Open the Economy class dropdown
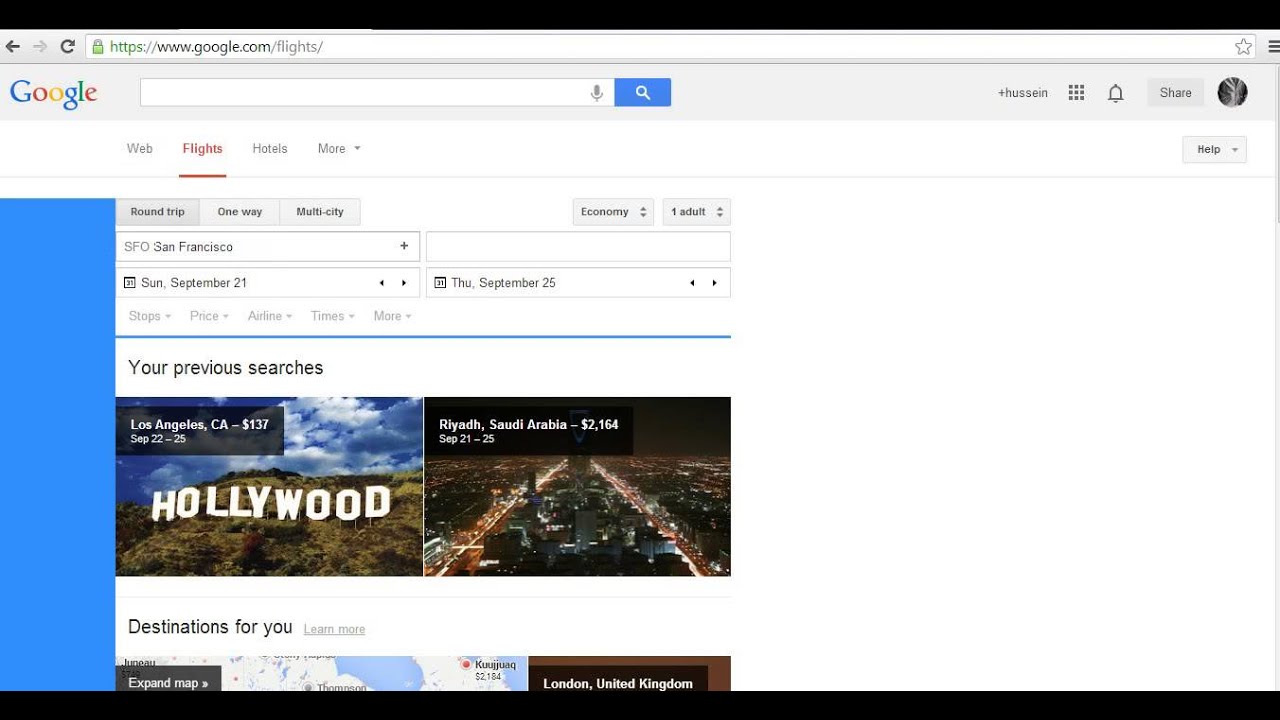The image size is (1280, 720). tap(613, 212)
